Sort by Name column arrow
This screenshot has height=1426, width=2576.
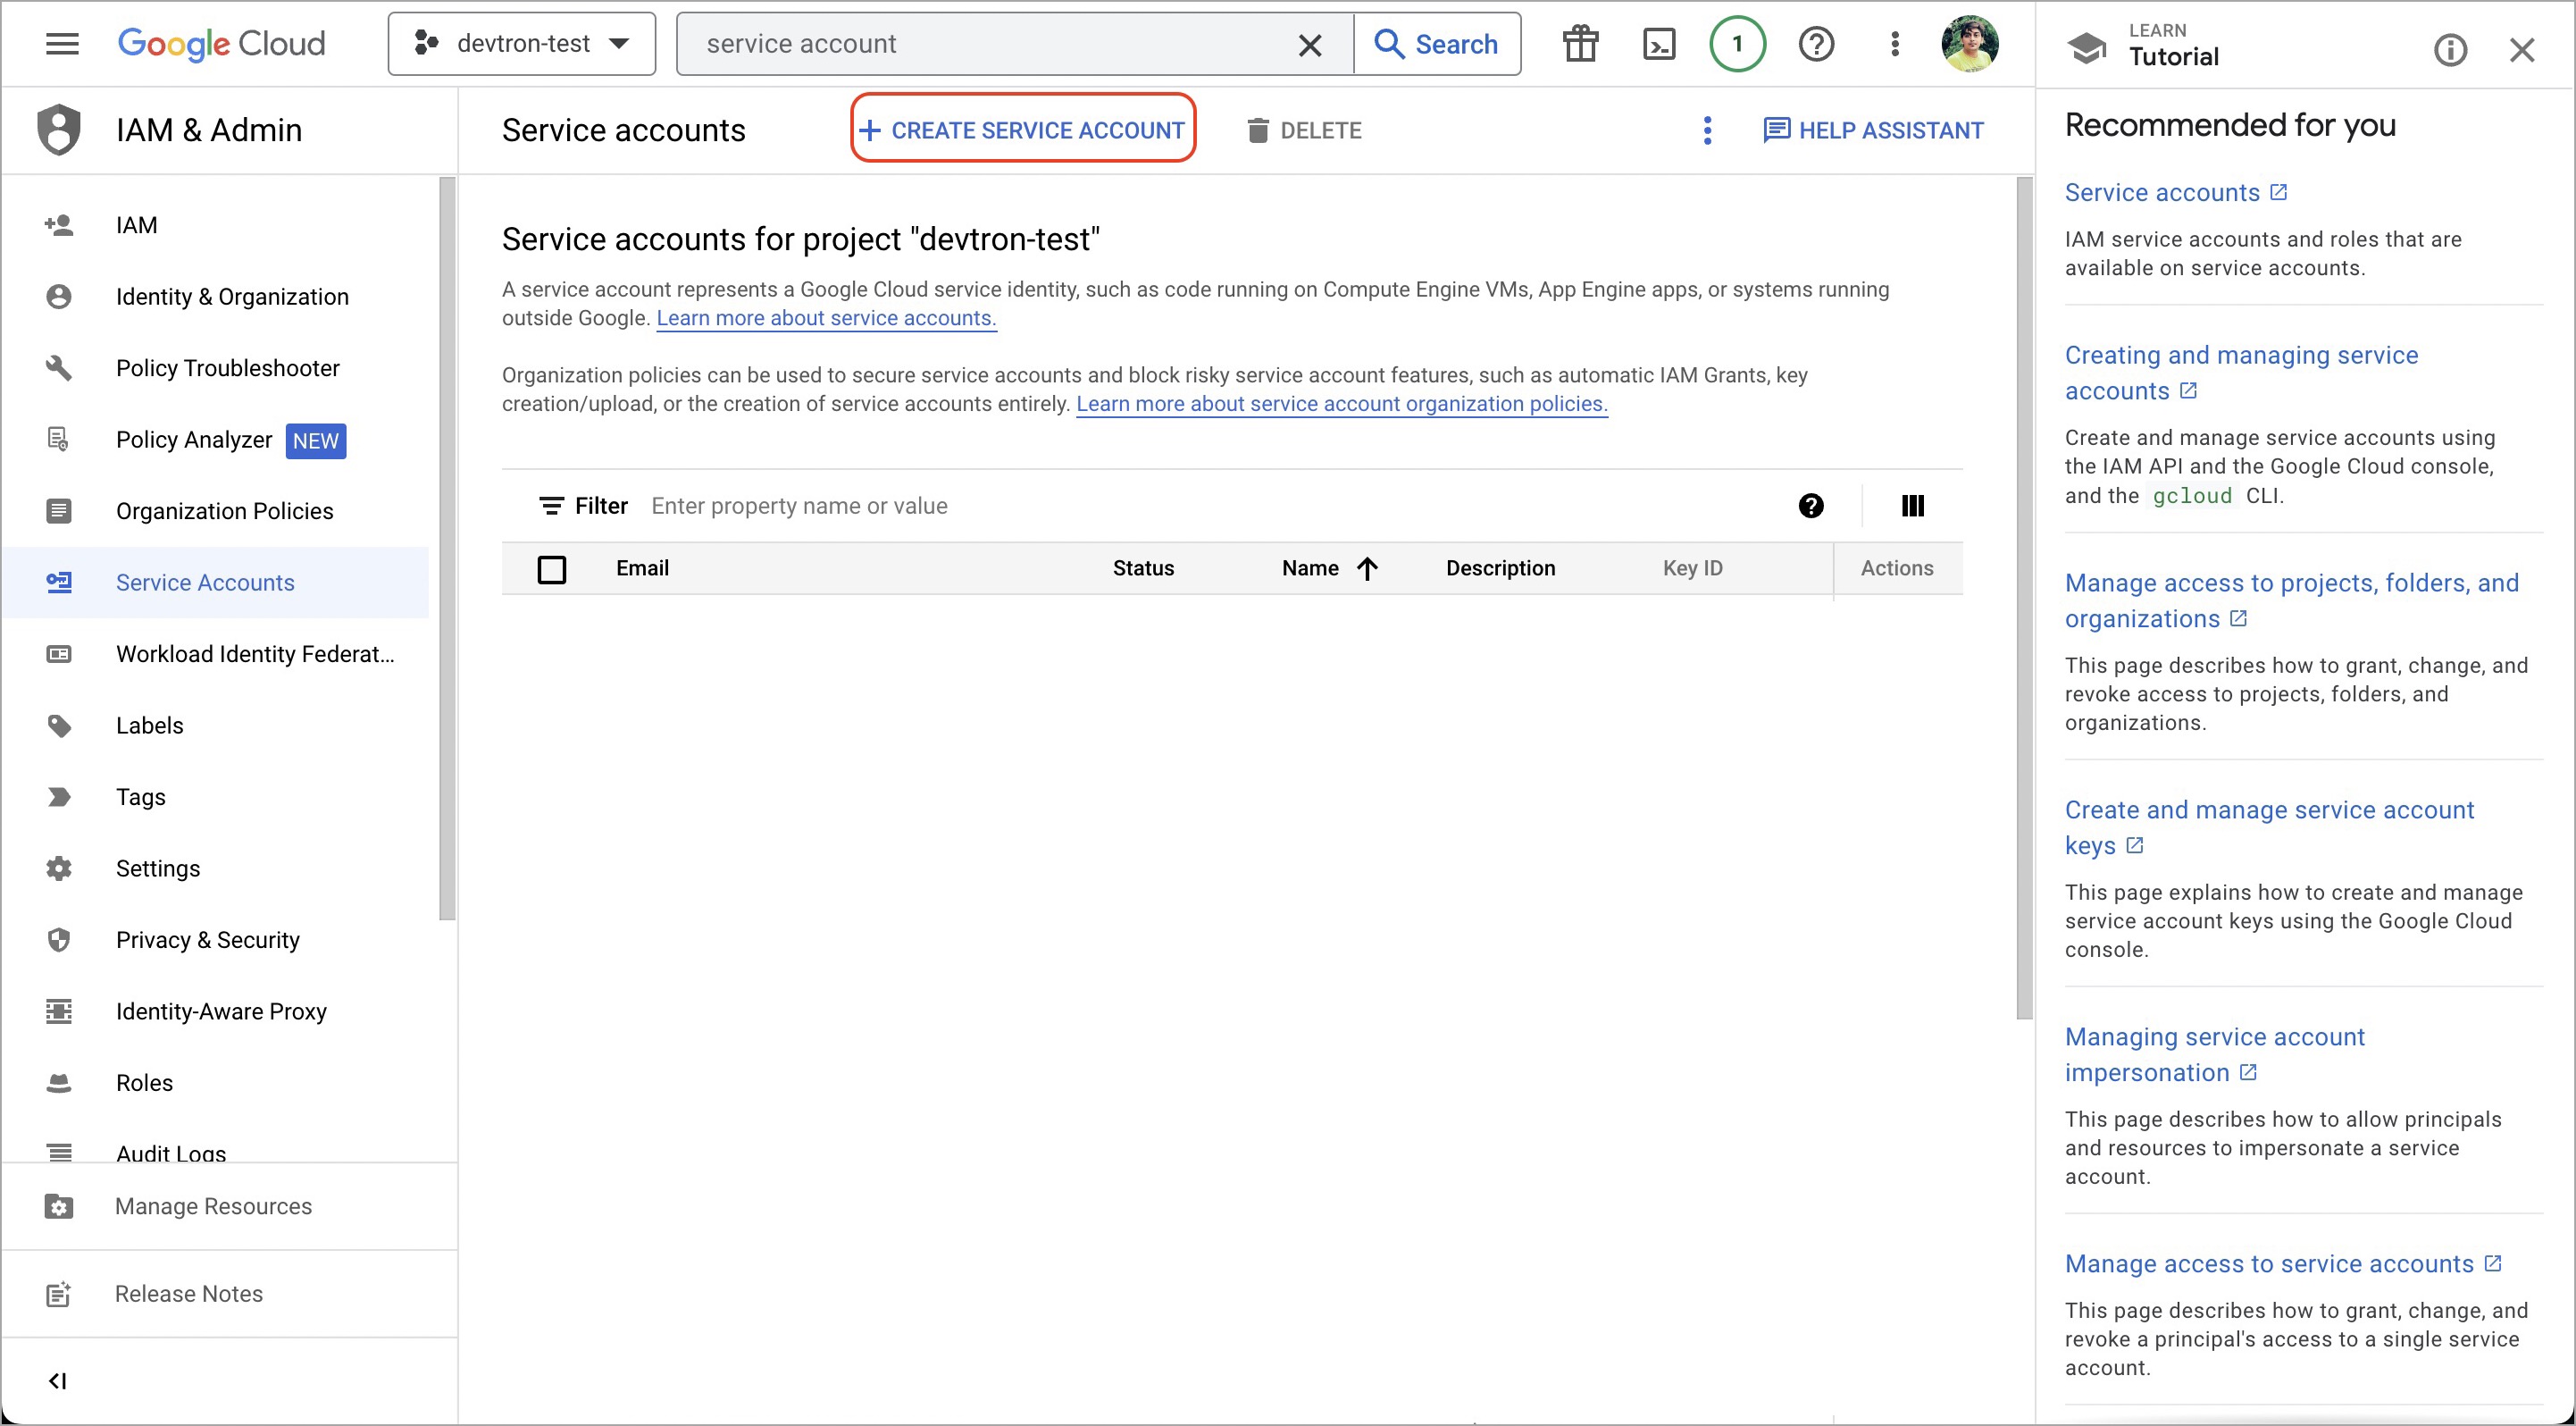pos(1367,569)
